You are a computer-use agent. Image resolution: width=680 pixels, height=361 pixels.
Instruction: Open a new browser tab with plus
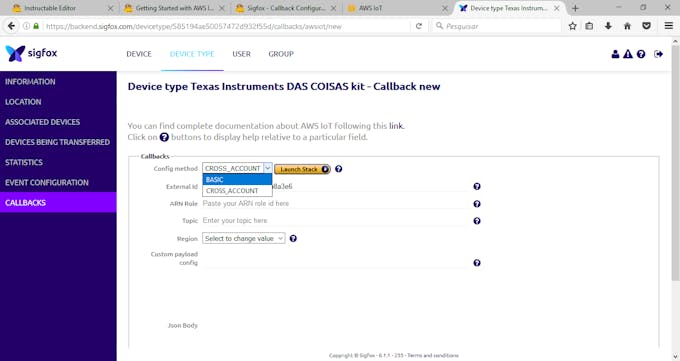pyautogui.click(x=575, y=8)
